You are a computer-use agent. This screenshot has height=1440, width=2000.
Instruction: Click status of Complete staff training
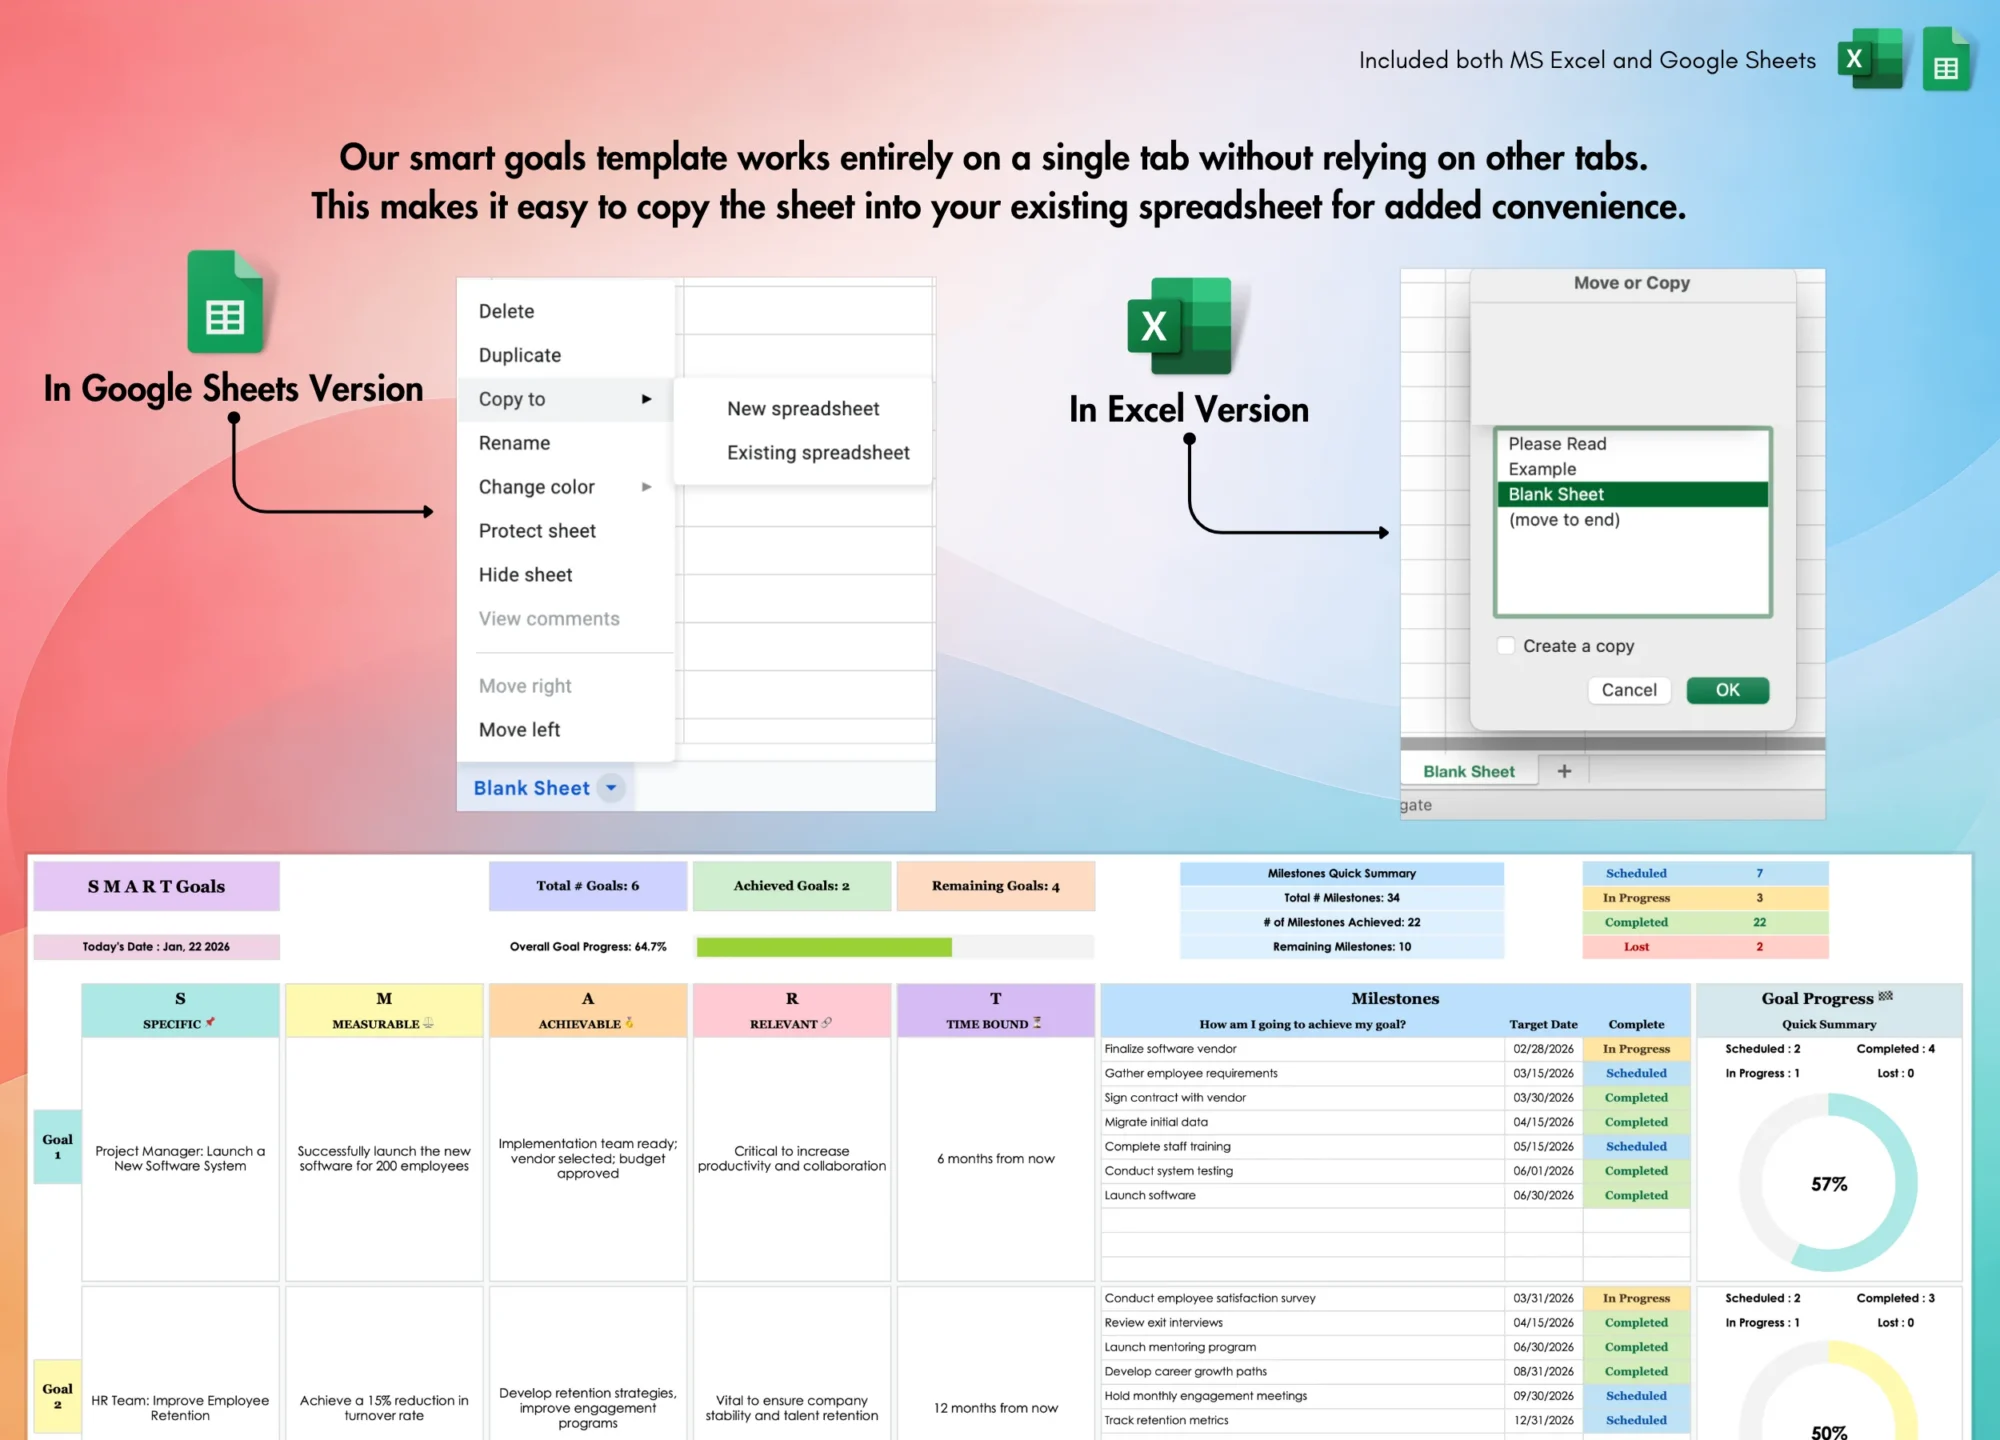click(1636, 1147)
